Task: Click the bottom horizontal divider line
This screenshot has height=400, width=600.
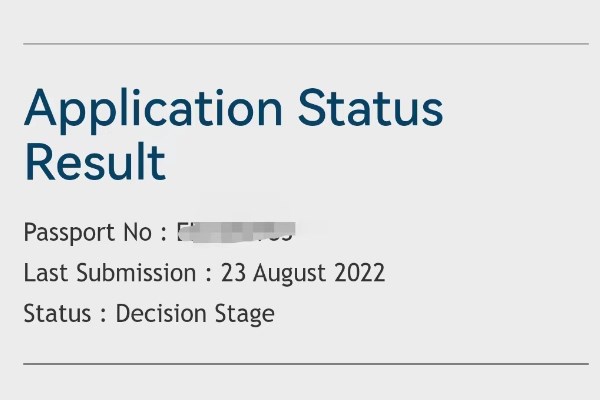Action: tap(305, 363)
